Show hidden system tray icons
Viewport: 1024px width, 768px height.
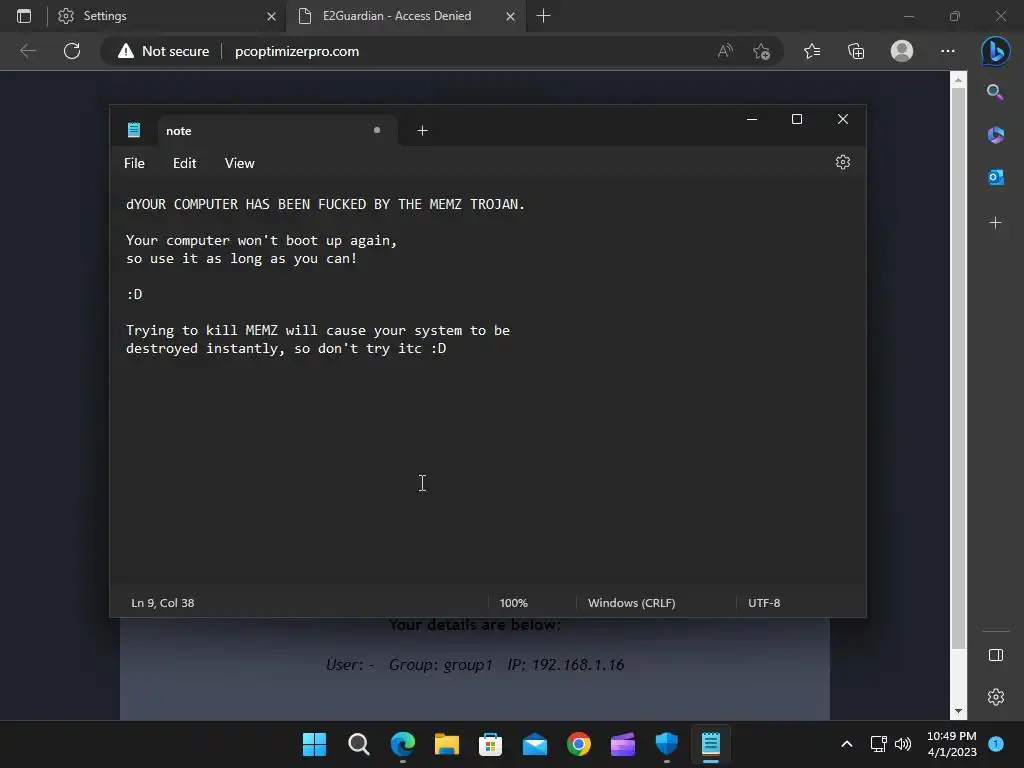[846, 744]
